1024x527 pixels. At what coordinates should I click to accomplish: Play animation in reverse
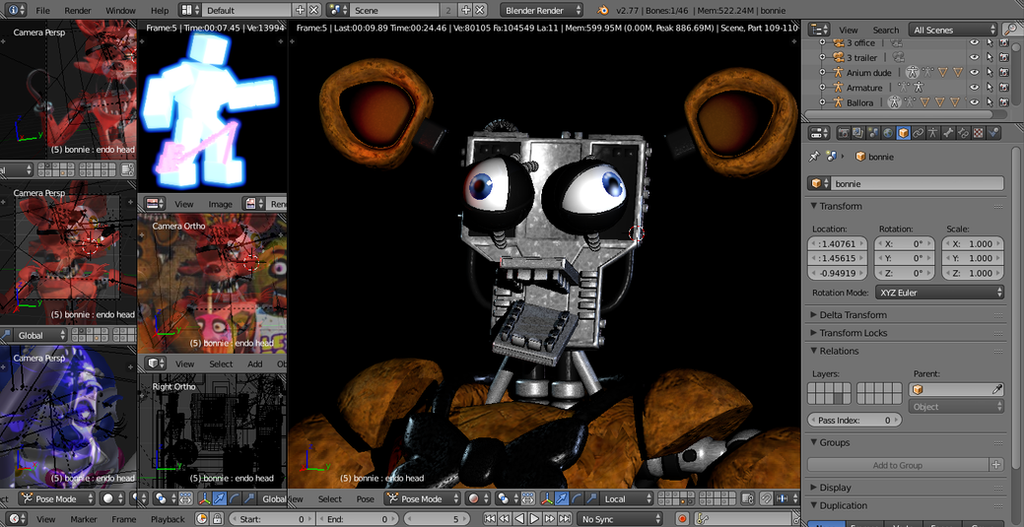click(519, 519)
